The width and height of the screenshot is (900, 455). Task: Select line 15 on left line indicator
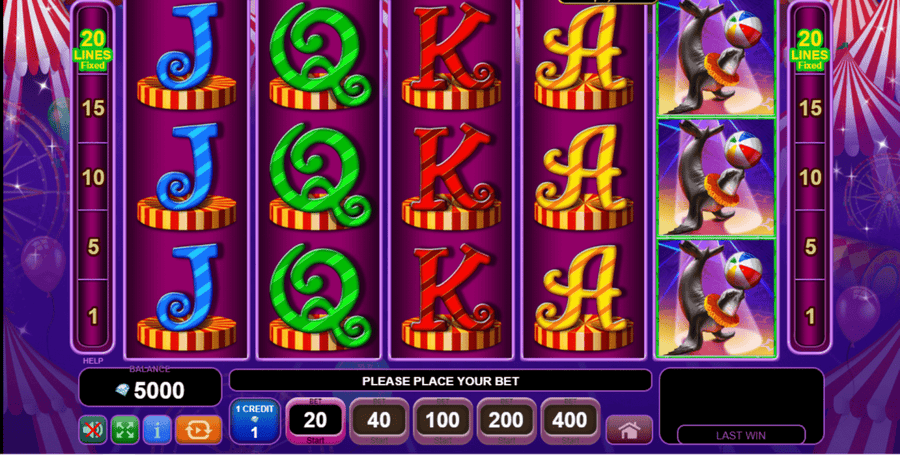(x=93, y=108)
